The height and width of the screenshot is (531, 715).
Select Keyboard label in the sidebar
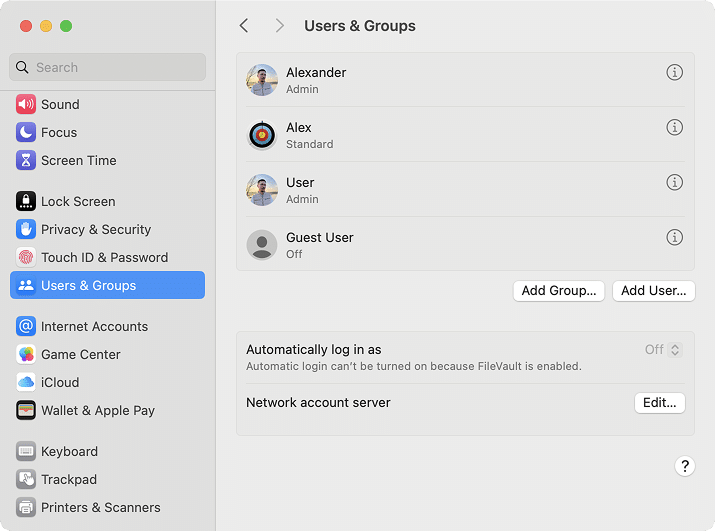pyautogui.click(x=69, y=452)
